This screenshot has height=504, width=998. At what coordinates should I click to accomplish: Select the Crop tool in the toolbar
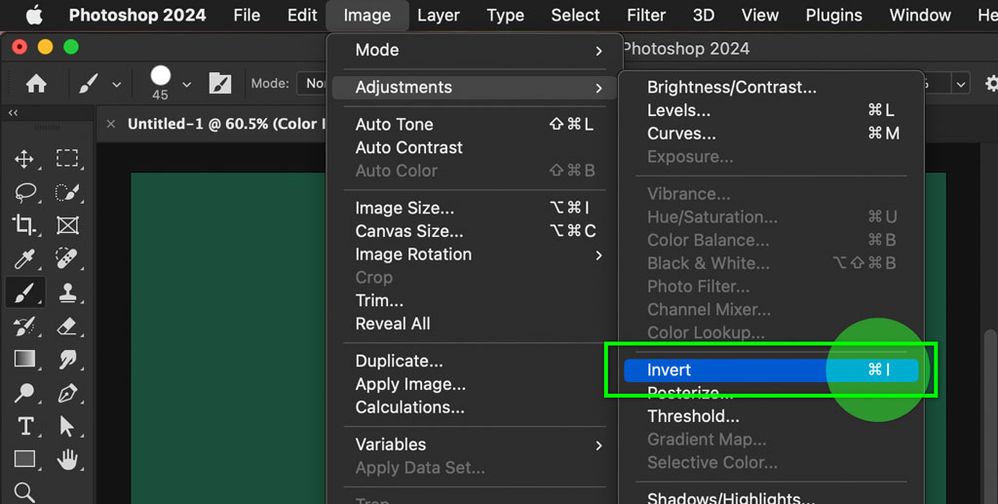click(24, 225)
